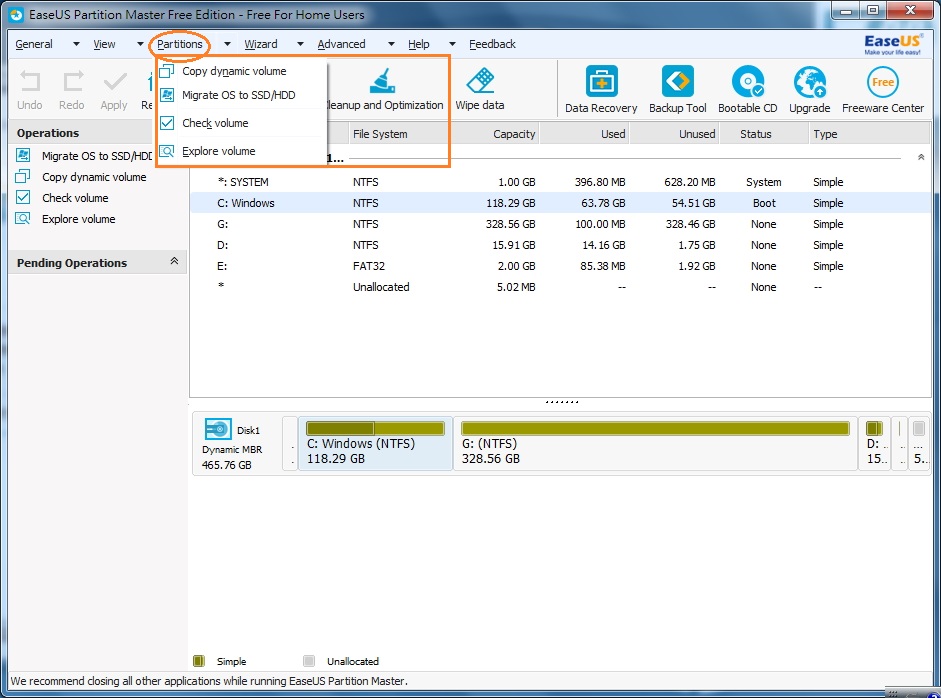Open the View menu
This screenshot has width=941, height=698.
[104, 44]
